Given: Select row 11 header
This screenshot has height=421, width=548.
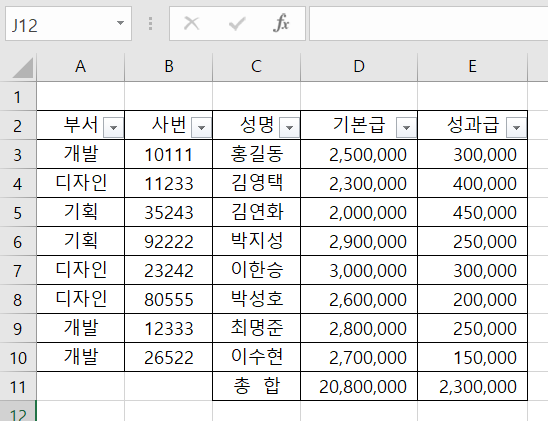Looking at the screenshot, I should coord(18,386).
